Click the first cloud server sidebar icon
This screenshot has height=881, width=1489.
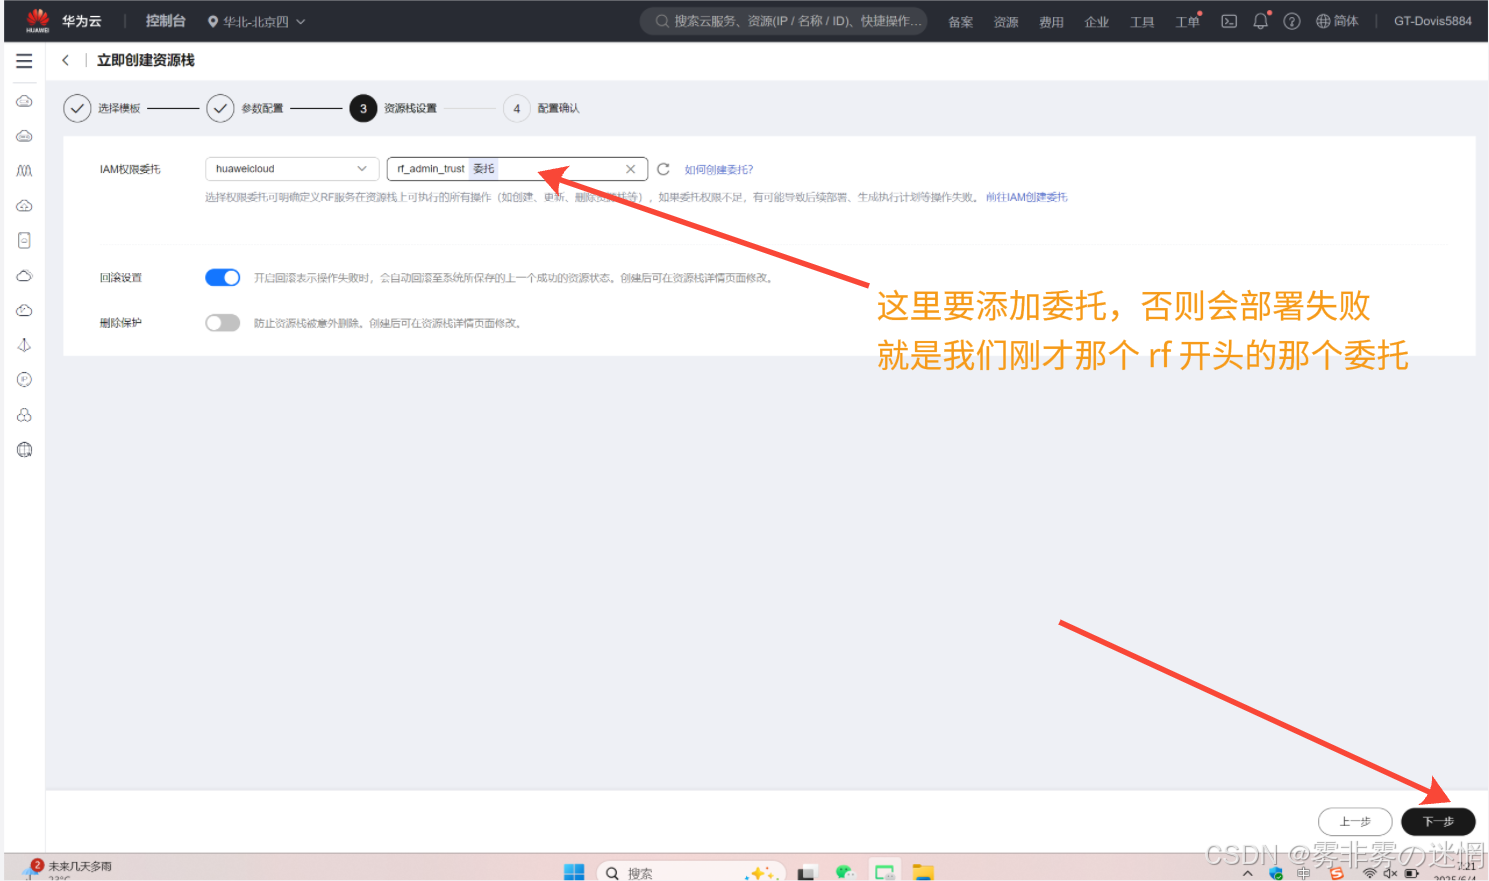point(24,101)
